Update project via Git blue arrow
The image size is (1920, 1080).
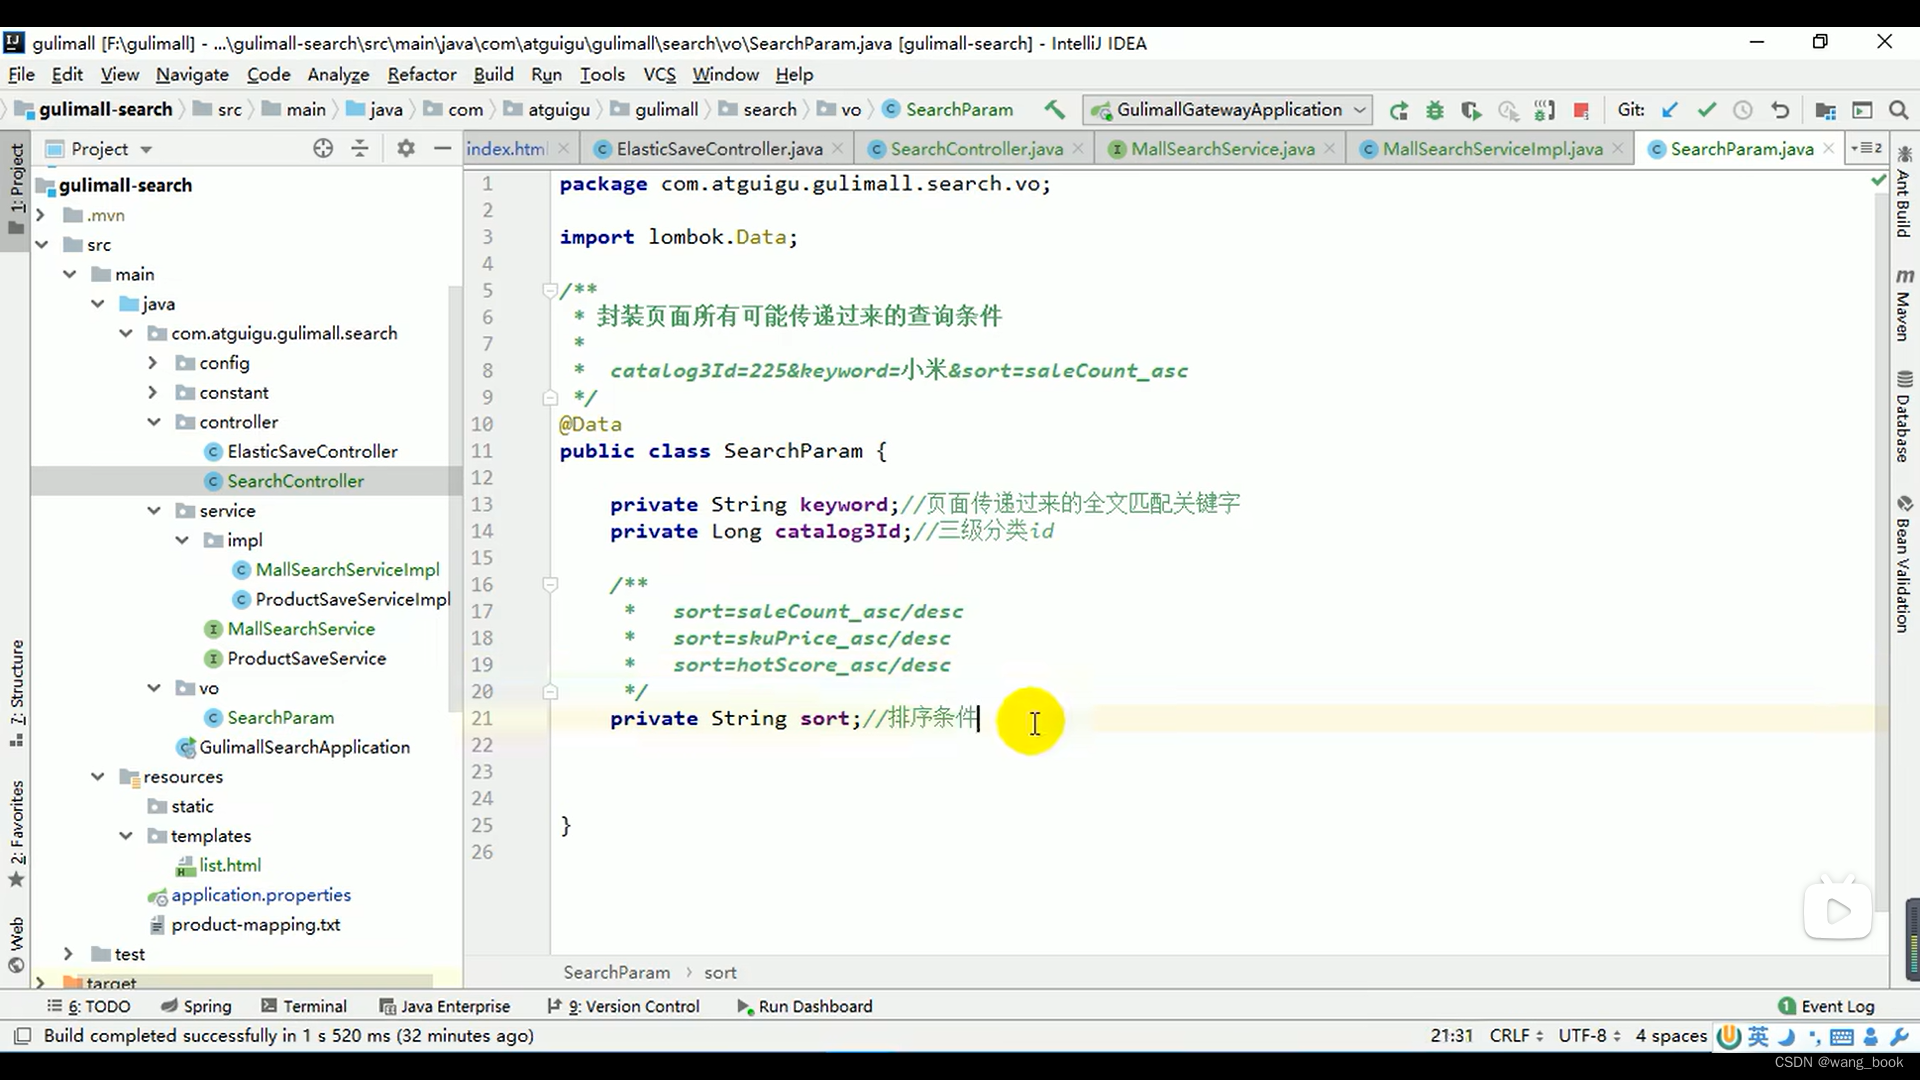click(x=1669, y=110)
